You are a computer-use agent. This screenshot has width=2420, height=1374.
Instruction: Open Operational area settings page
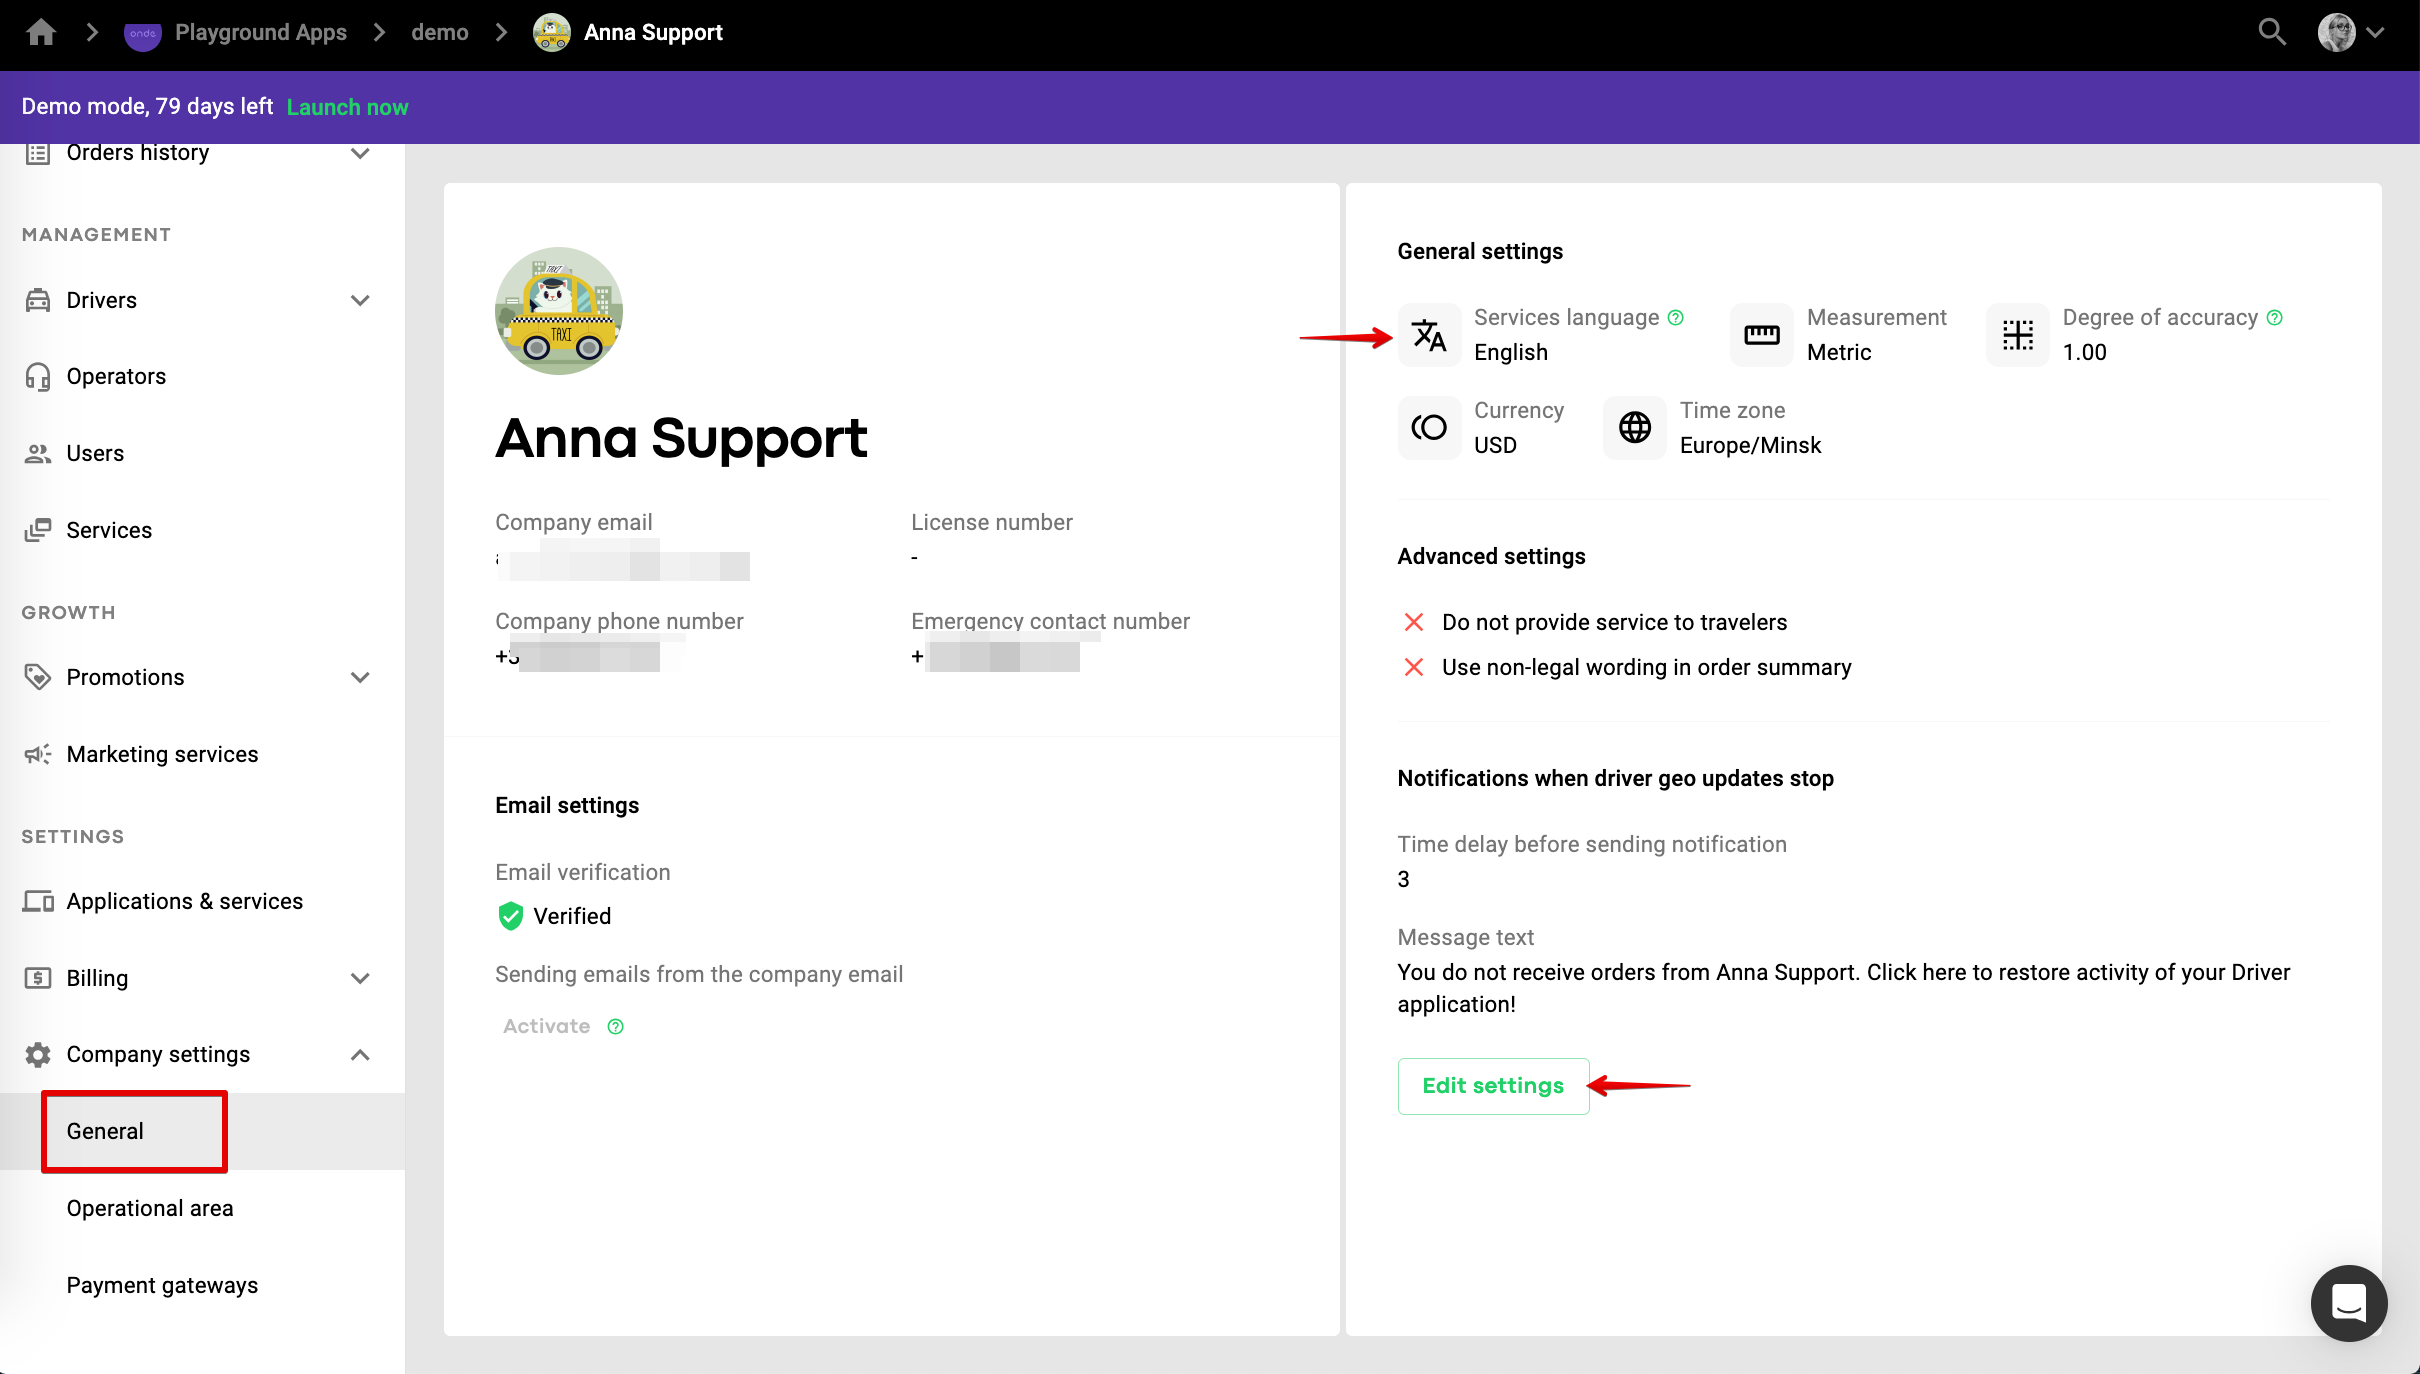coord(150,1208)
